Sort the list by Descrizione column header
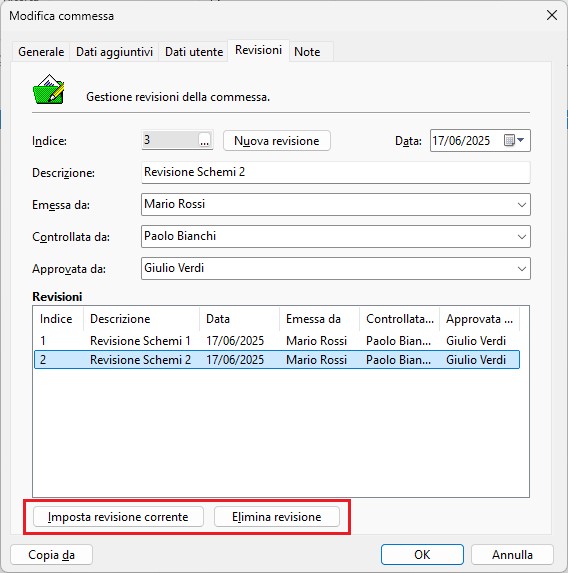 coord(141,319)
